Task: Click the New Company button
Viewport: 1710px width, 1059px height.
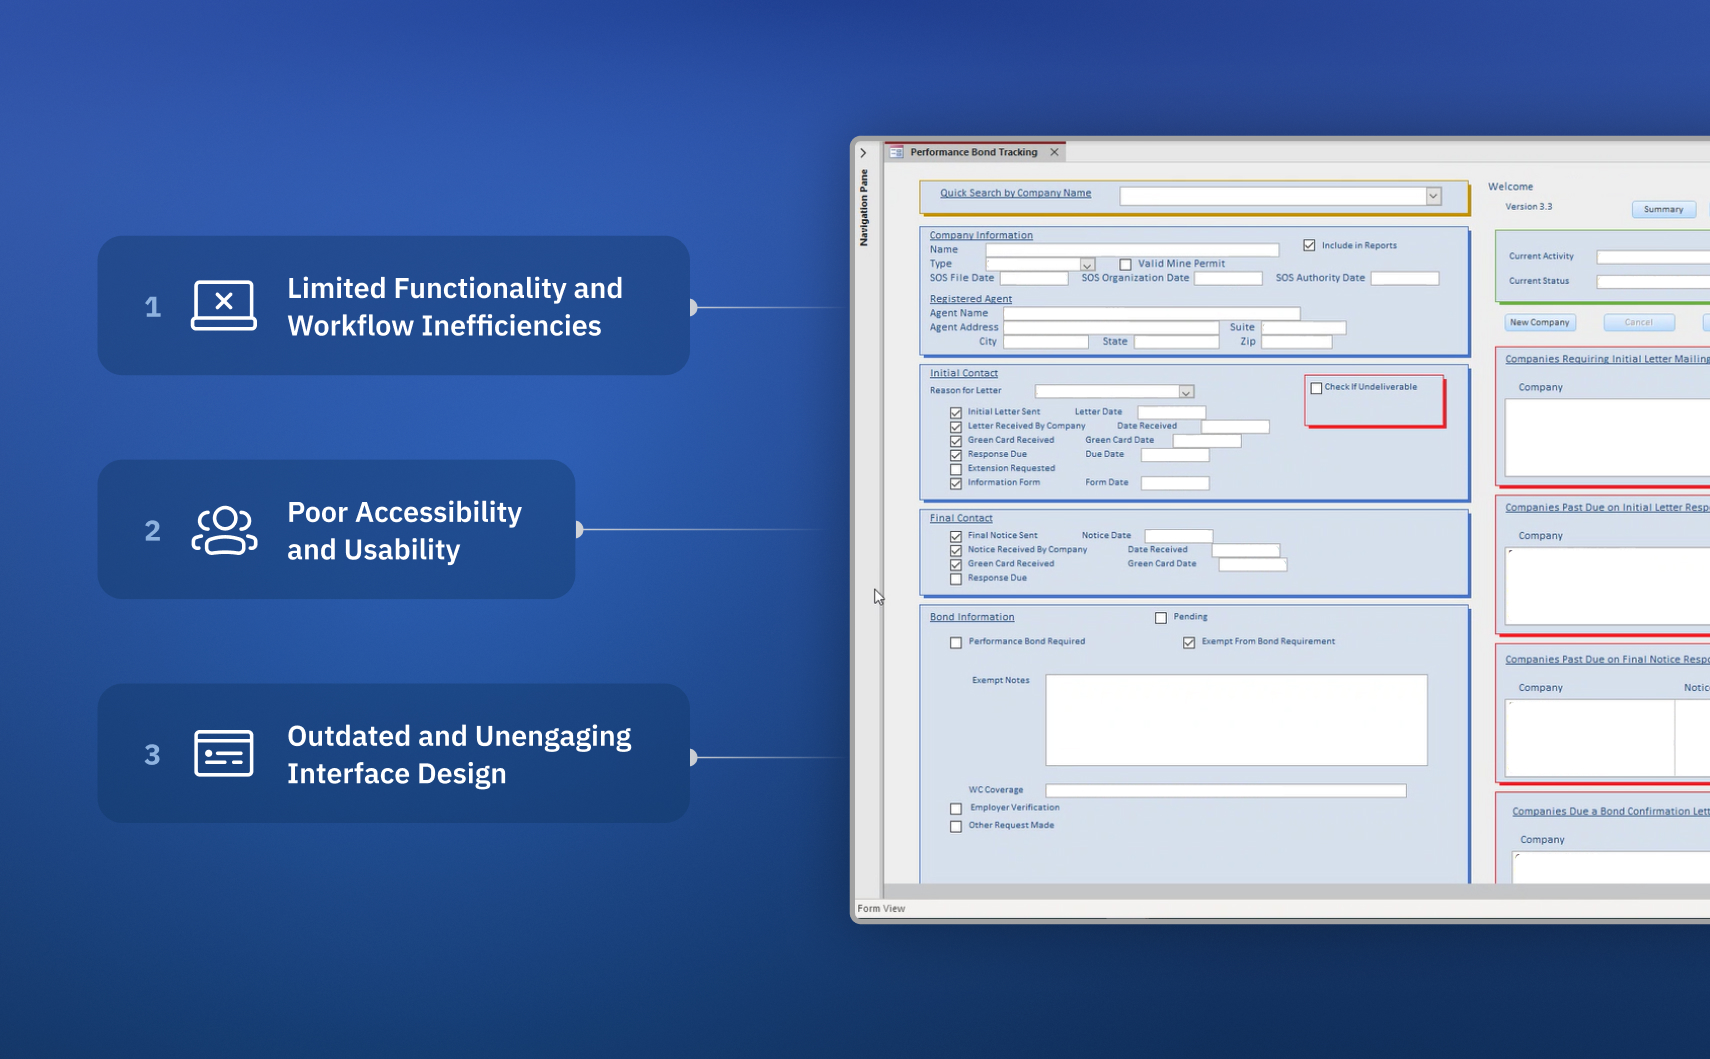Action: [1539, 323]
